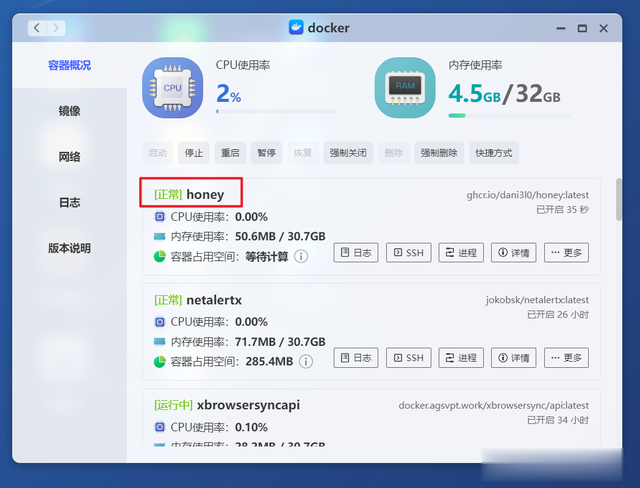Stop container with 停止 button
Image resolution: width=640 pixels, height=488 pixels.
[194, 153]
